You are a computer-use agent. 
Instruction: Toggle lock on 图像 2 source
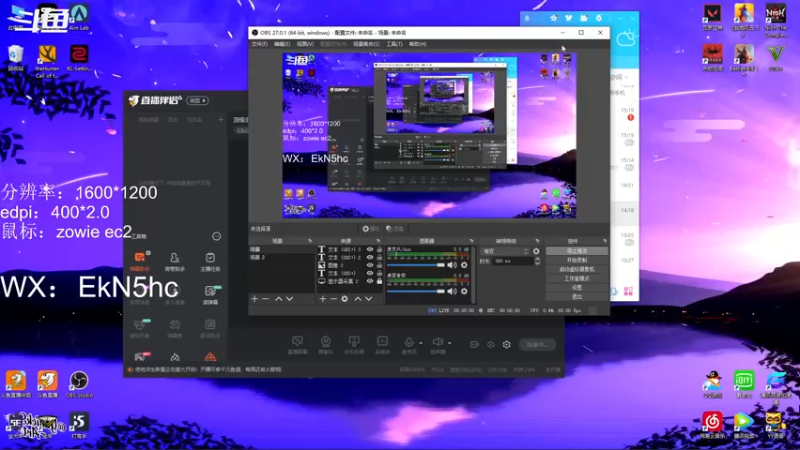click(379, 265)
